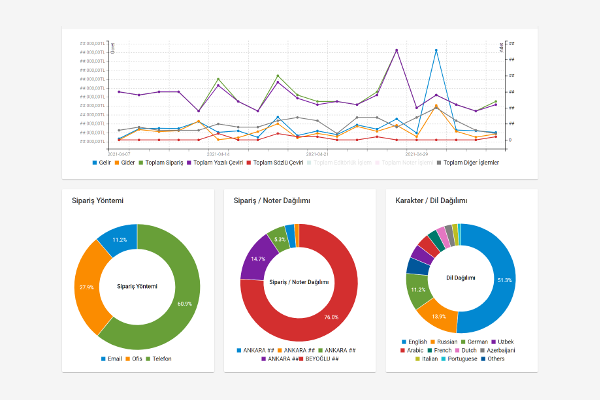The image size is (600, 400).
Task: Click the blue 11.2% Email donut segment
Action: point(120,240)
